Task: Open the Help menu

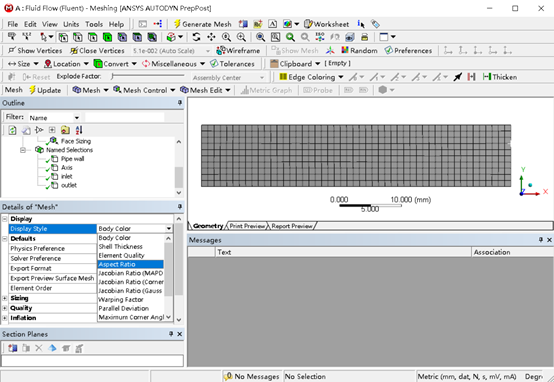Action: (116, 24)
